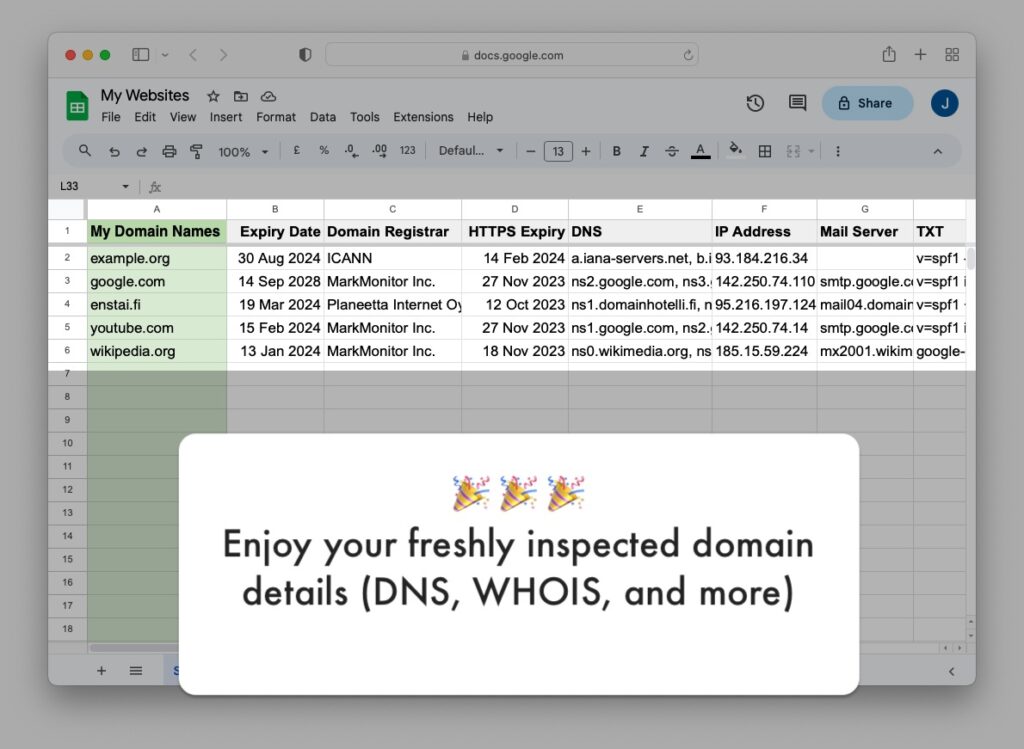Click the merge cells icon
1024x749 pixels.
(x=793, y=151)
